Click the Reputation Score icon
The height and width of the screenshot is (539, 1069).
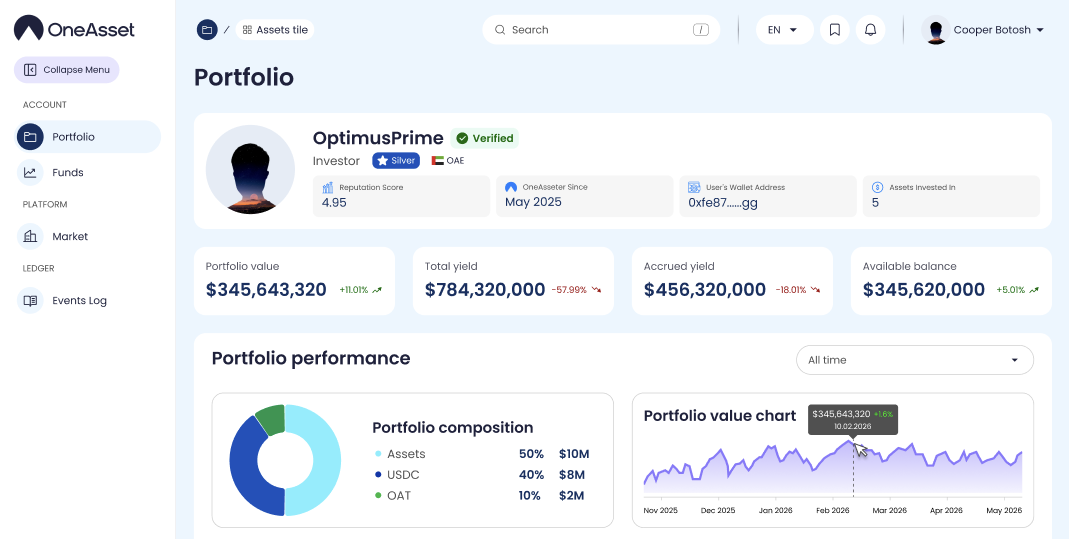(x=327, y=187)
